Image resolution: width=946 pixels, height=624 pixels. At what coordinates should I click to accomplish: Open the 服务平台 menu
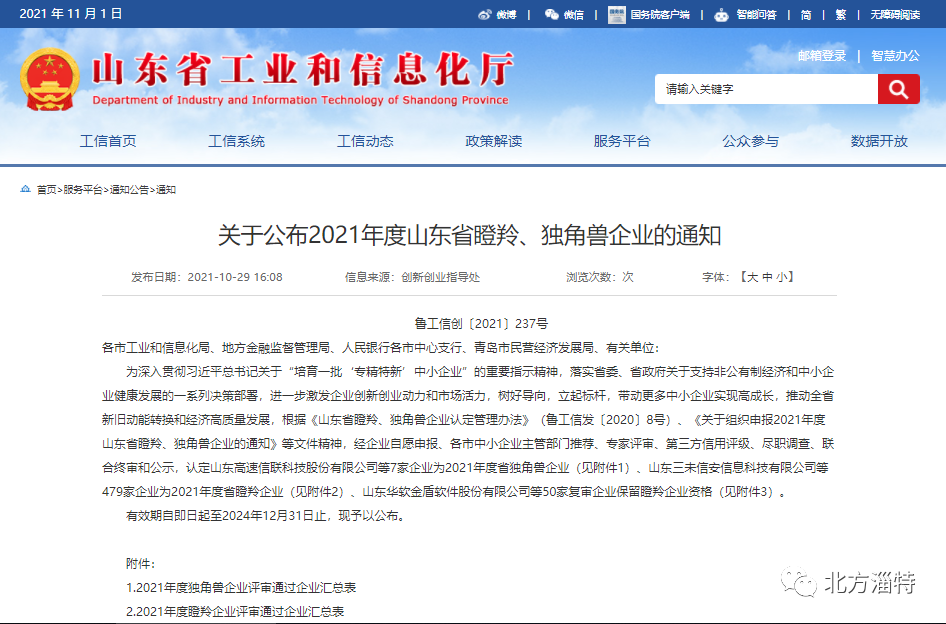point(622,141)
